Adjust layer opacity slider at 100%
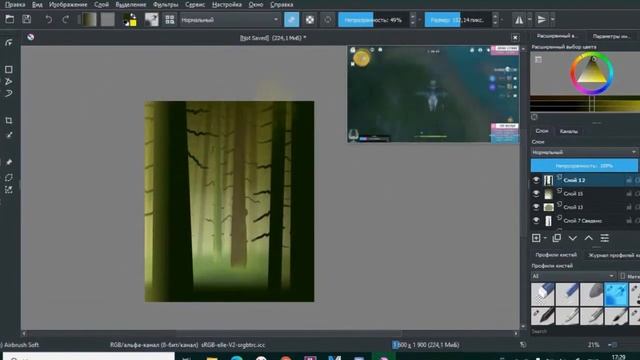Image resolution: width=640 pixels, height=360 pixels. [584, 166]
